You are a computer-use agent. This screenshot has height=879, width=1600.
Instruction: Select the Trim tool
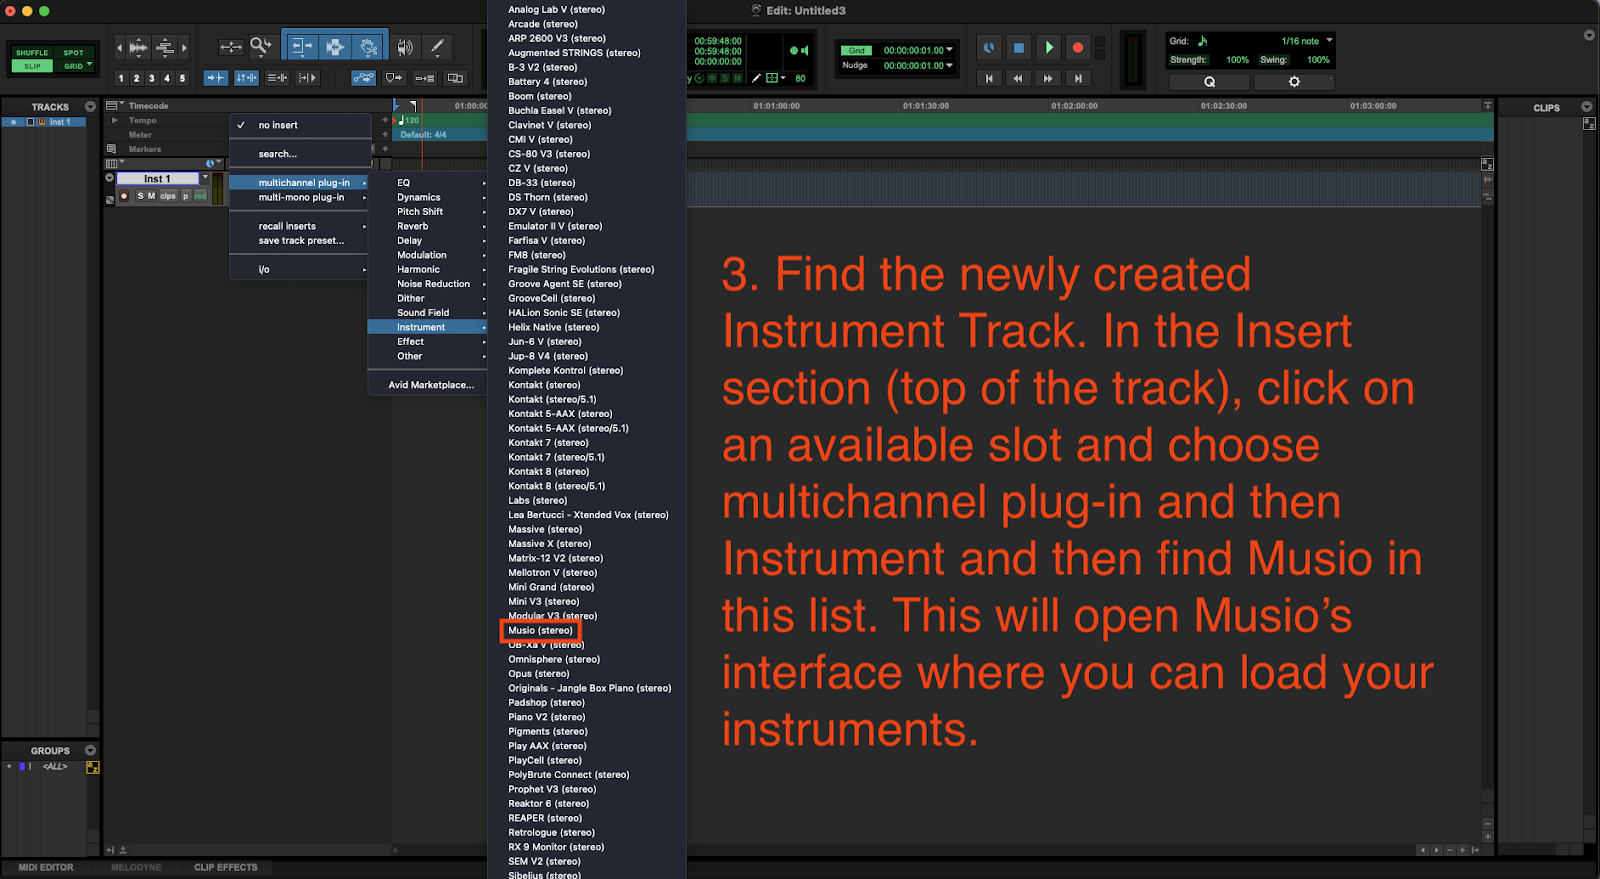[x=301, y=46]
